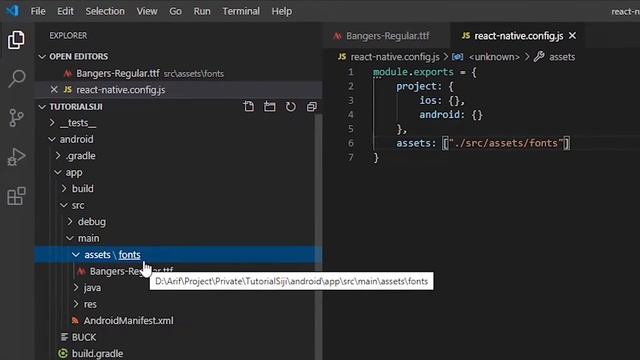Click the <unknown> breadcrumb segment
The width and height of the screenshot is (640, 360).
[x=494, y=57]
